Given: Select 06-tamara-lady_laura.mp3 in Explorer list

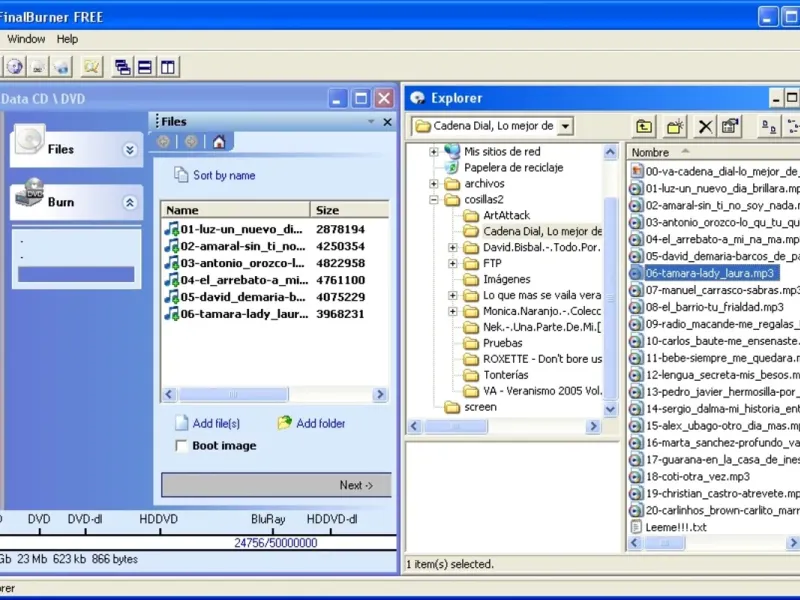Looking at the screenshot, I should 703,273.
